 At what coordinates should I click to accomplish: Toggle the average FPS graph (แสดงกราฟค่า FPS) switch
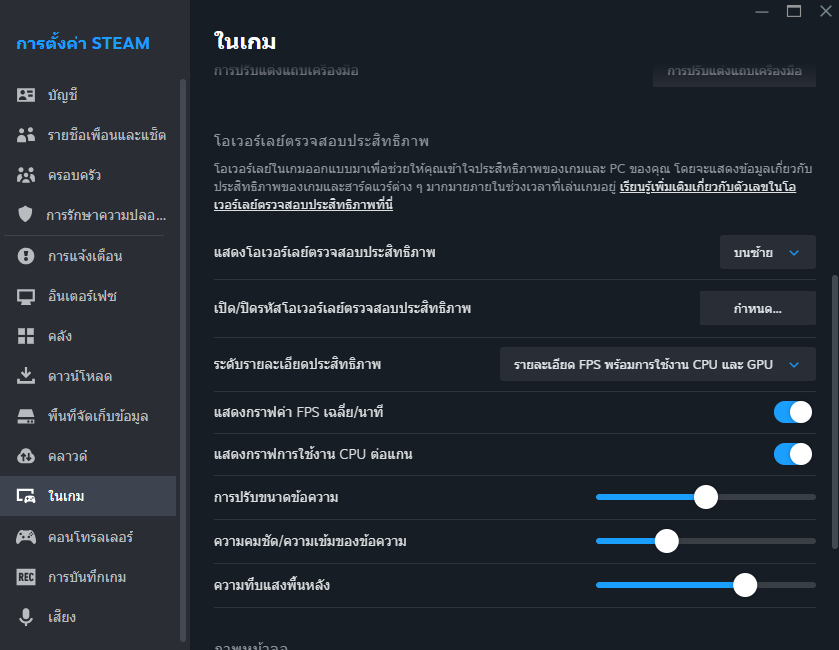[792, 412]
